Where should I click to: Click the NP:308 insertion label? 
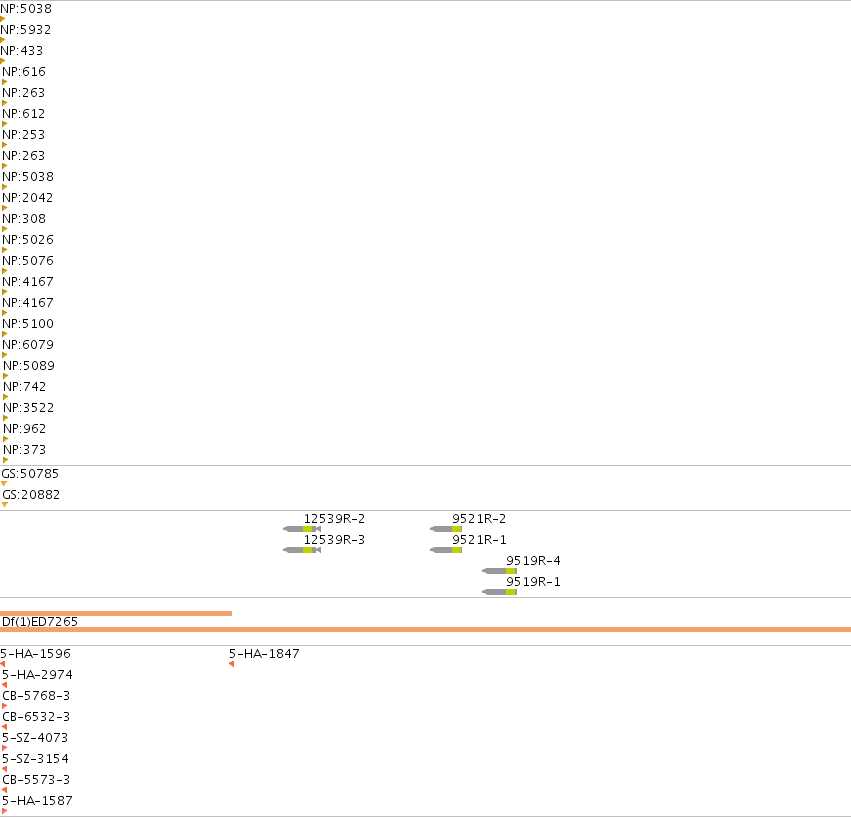coord(24,219)
